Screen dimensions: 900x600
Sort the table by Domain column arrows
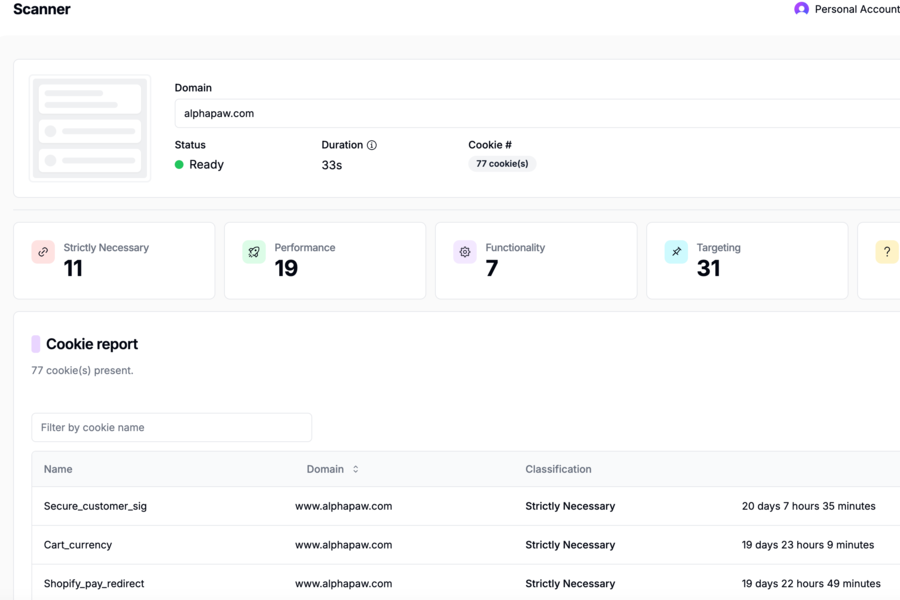click(x=355, y=469)
